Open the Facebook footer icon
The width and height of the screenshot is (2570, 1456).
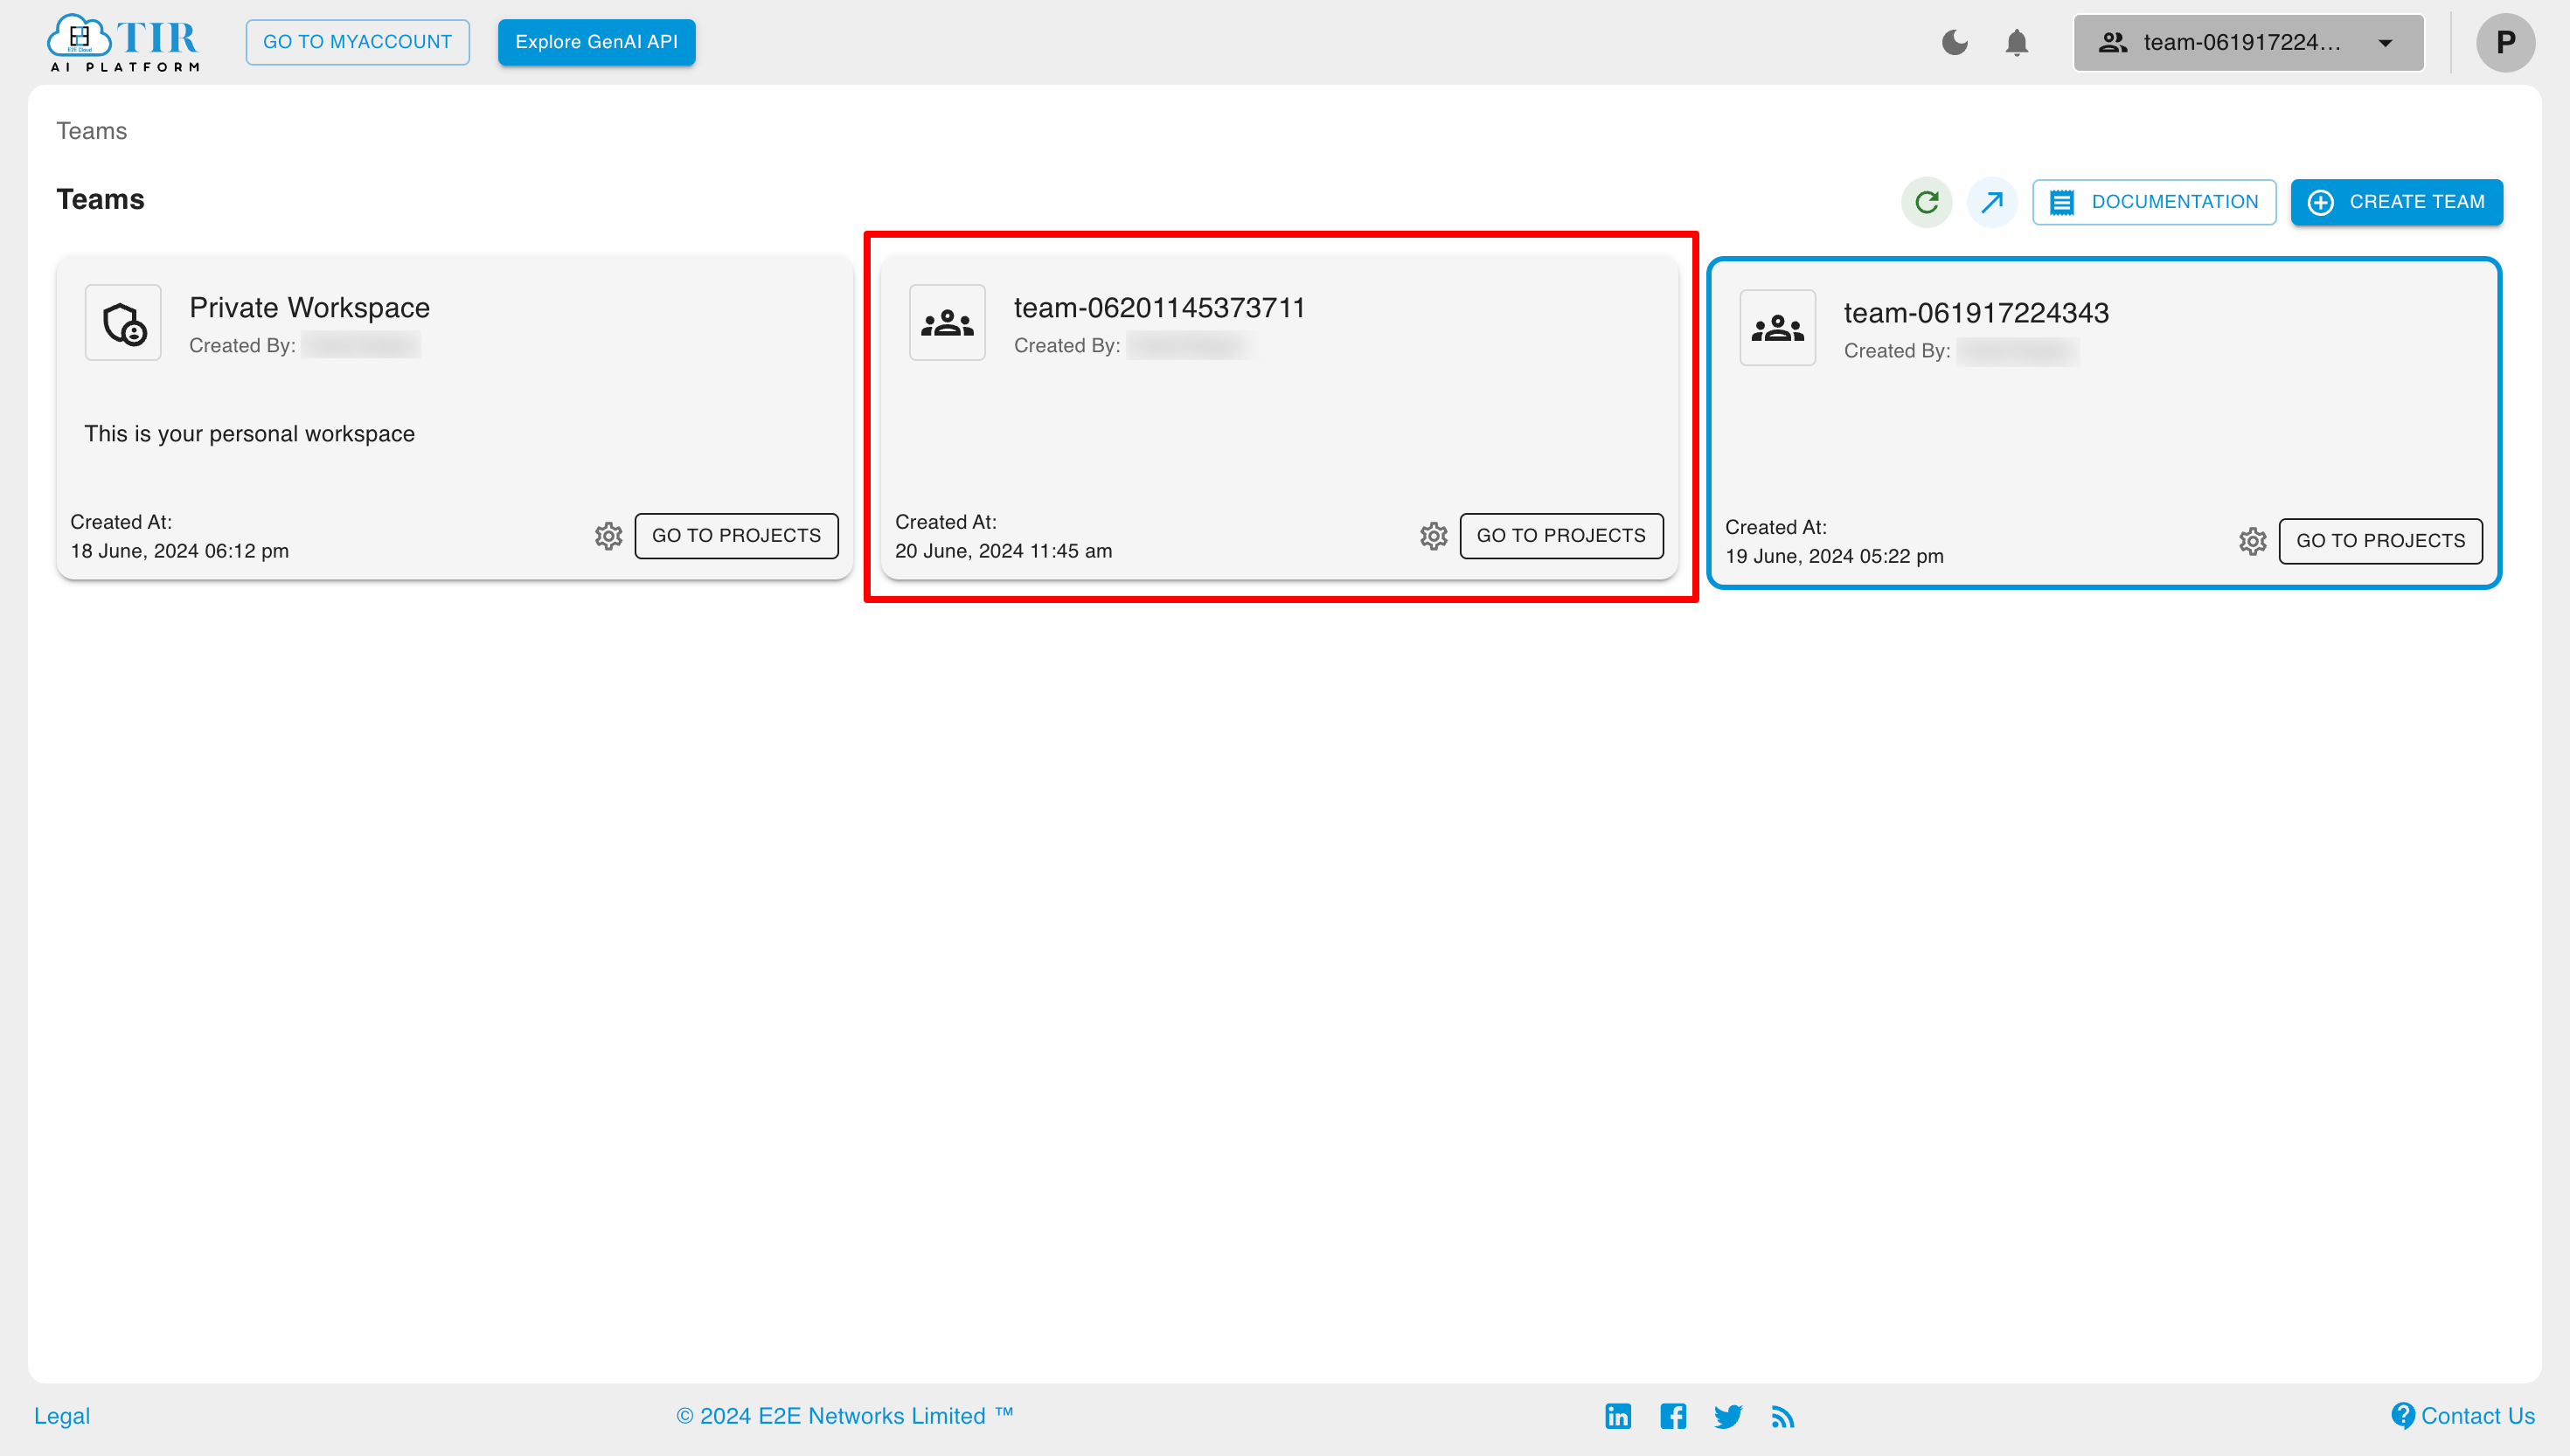click(x=1672, y=1416)
